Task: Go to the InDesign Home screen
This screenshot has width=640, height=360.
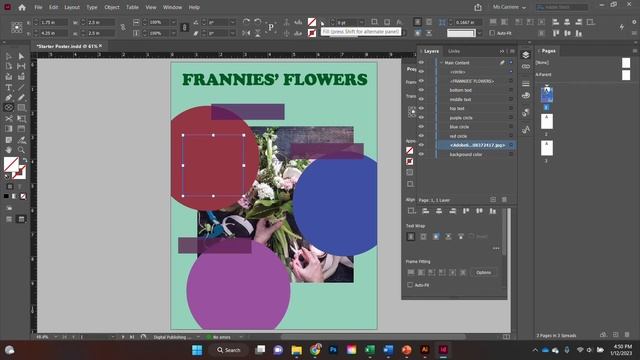Action: pyautogui.click(x=22, y=7)
